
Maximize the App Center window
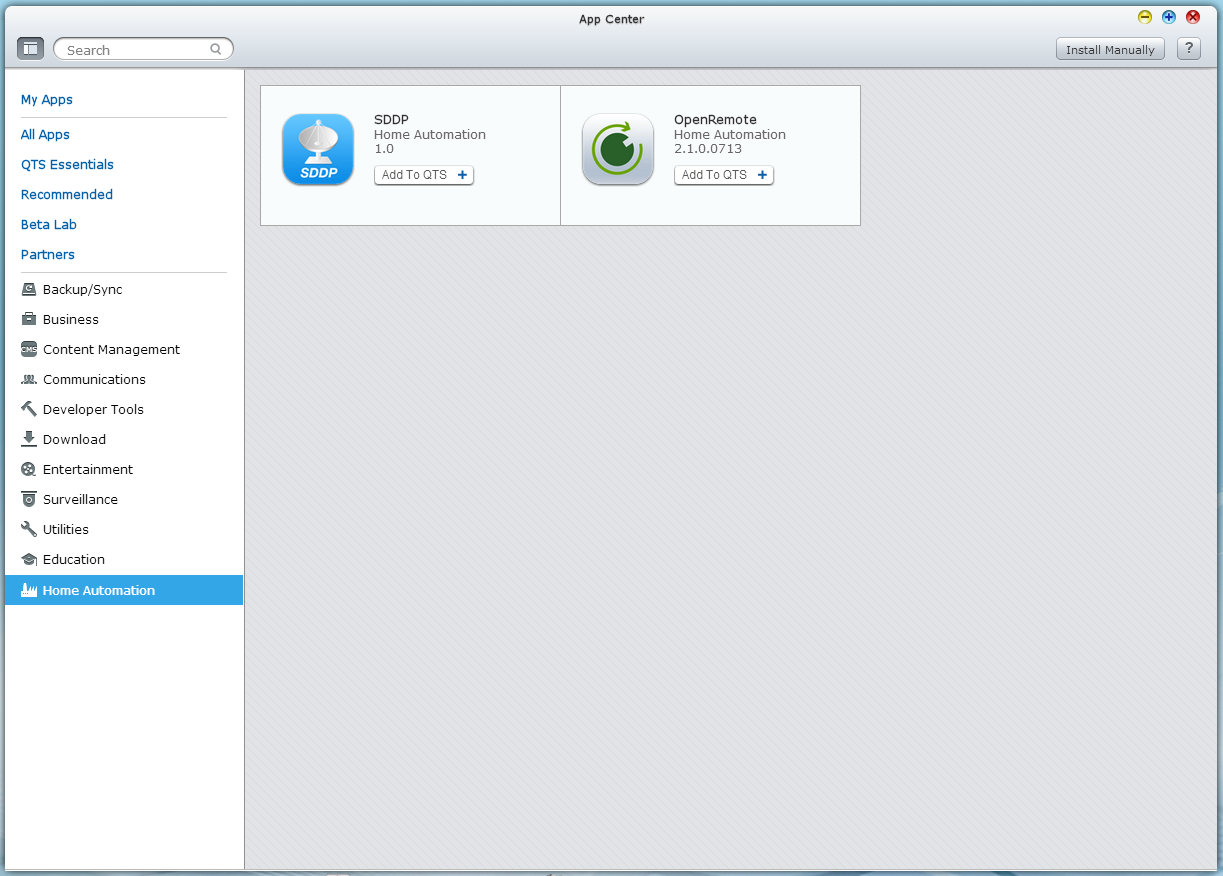coord(1169,16)
